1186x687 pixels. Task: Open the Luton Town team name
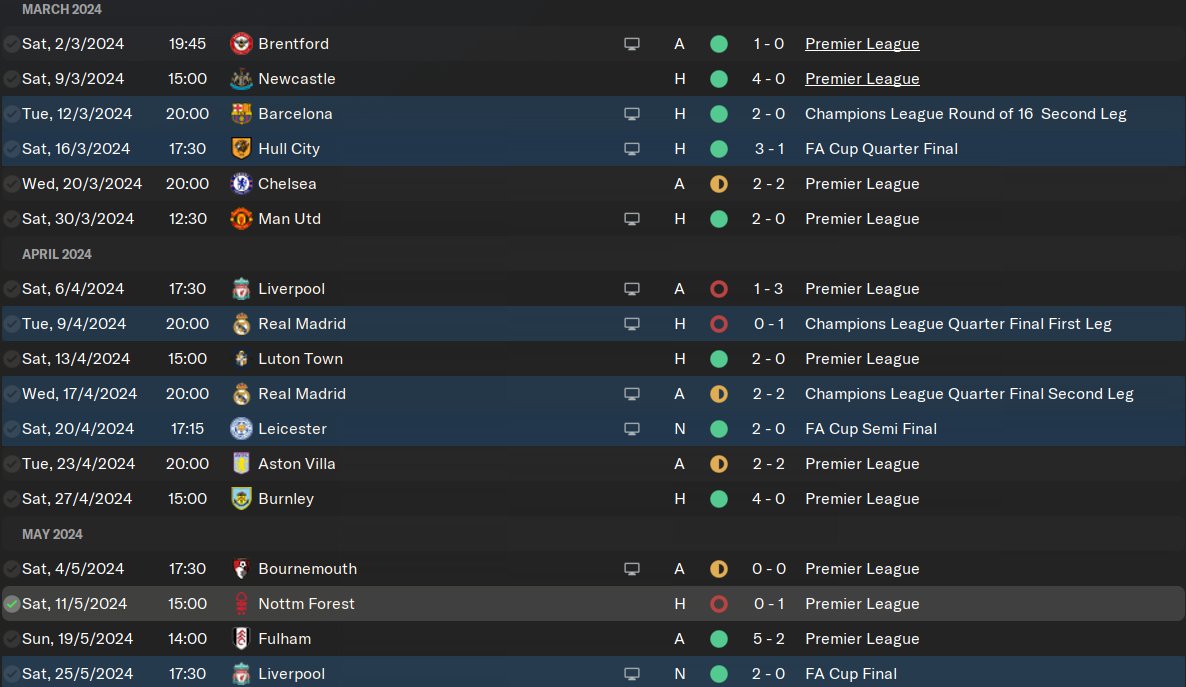(x=300, y=359)
